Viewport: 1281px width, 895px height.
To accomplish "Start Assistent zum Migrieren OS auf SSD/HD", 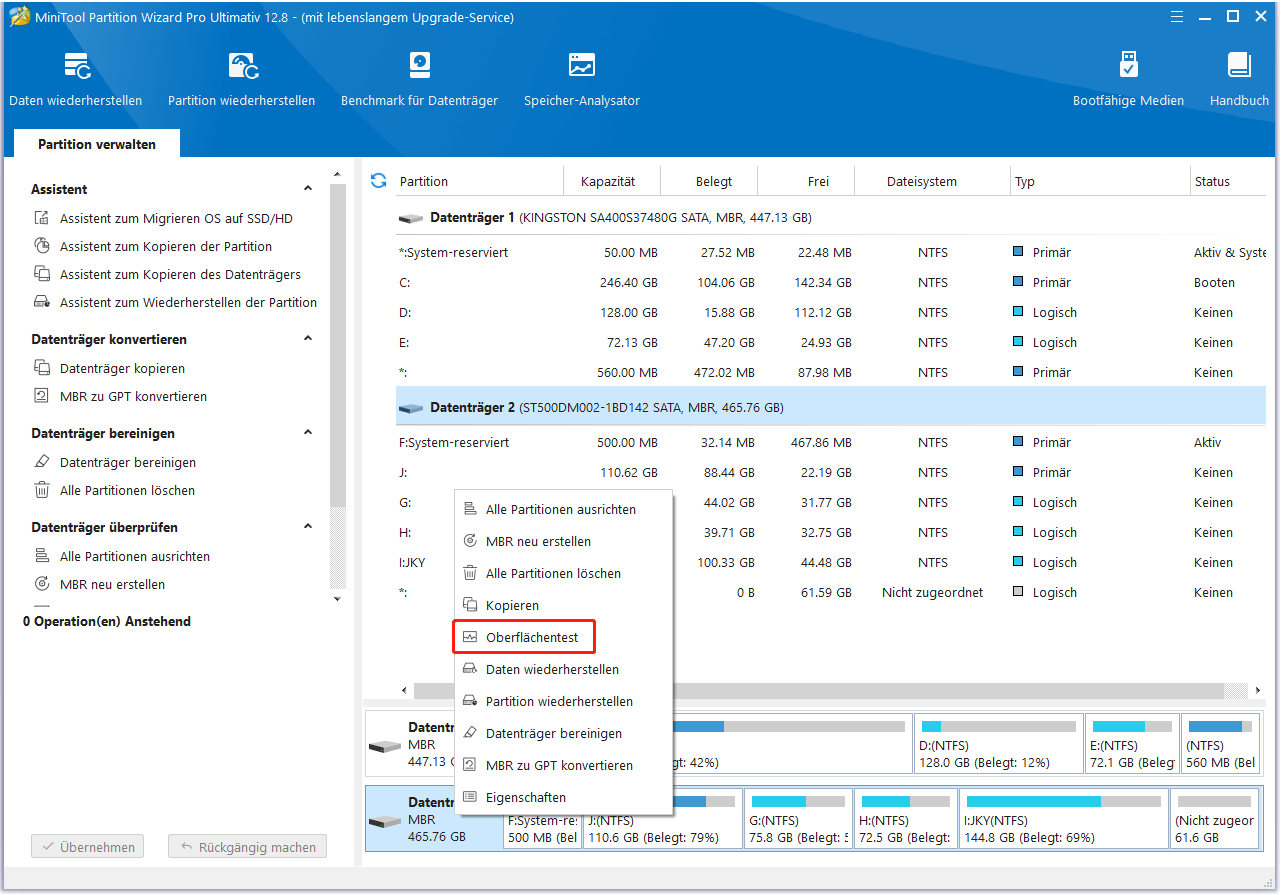I will point(176,218).
